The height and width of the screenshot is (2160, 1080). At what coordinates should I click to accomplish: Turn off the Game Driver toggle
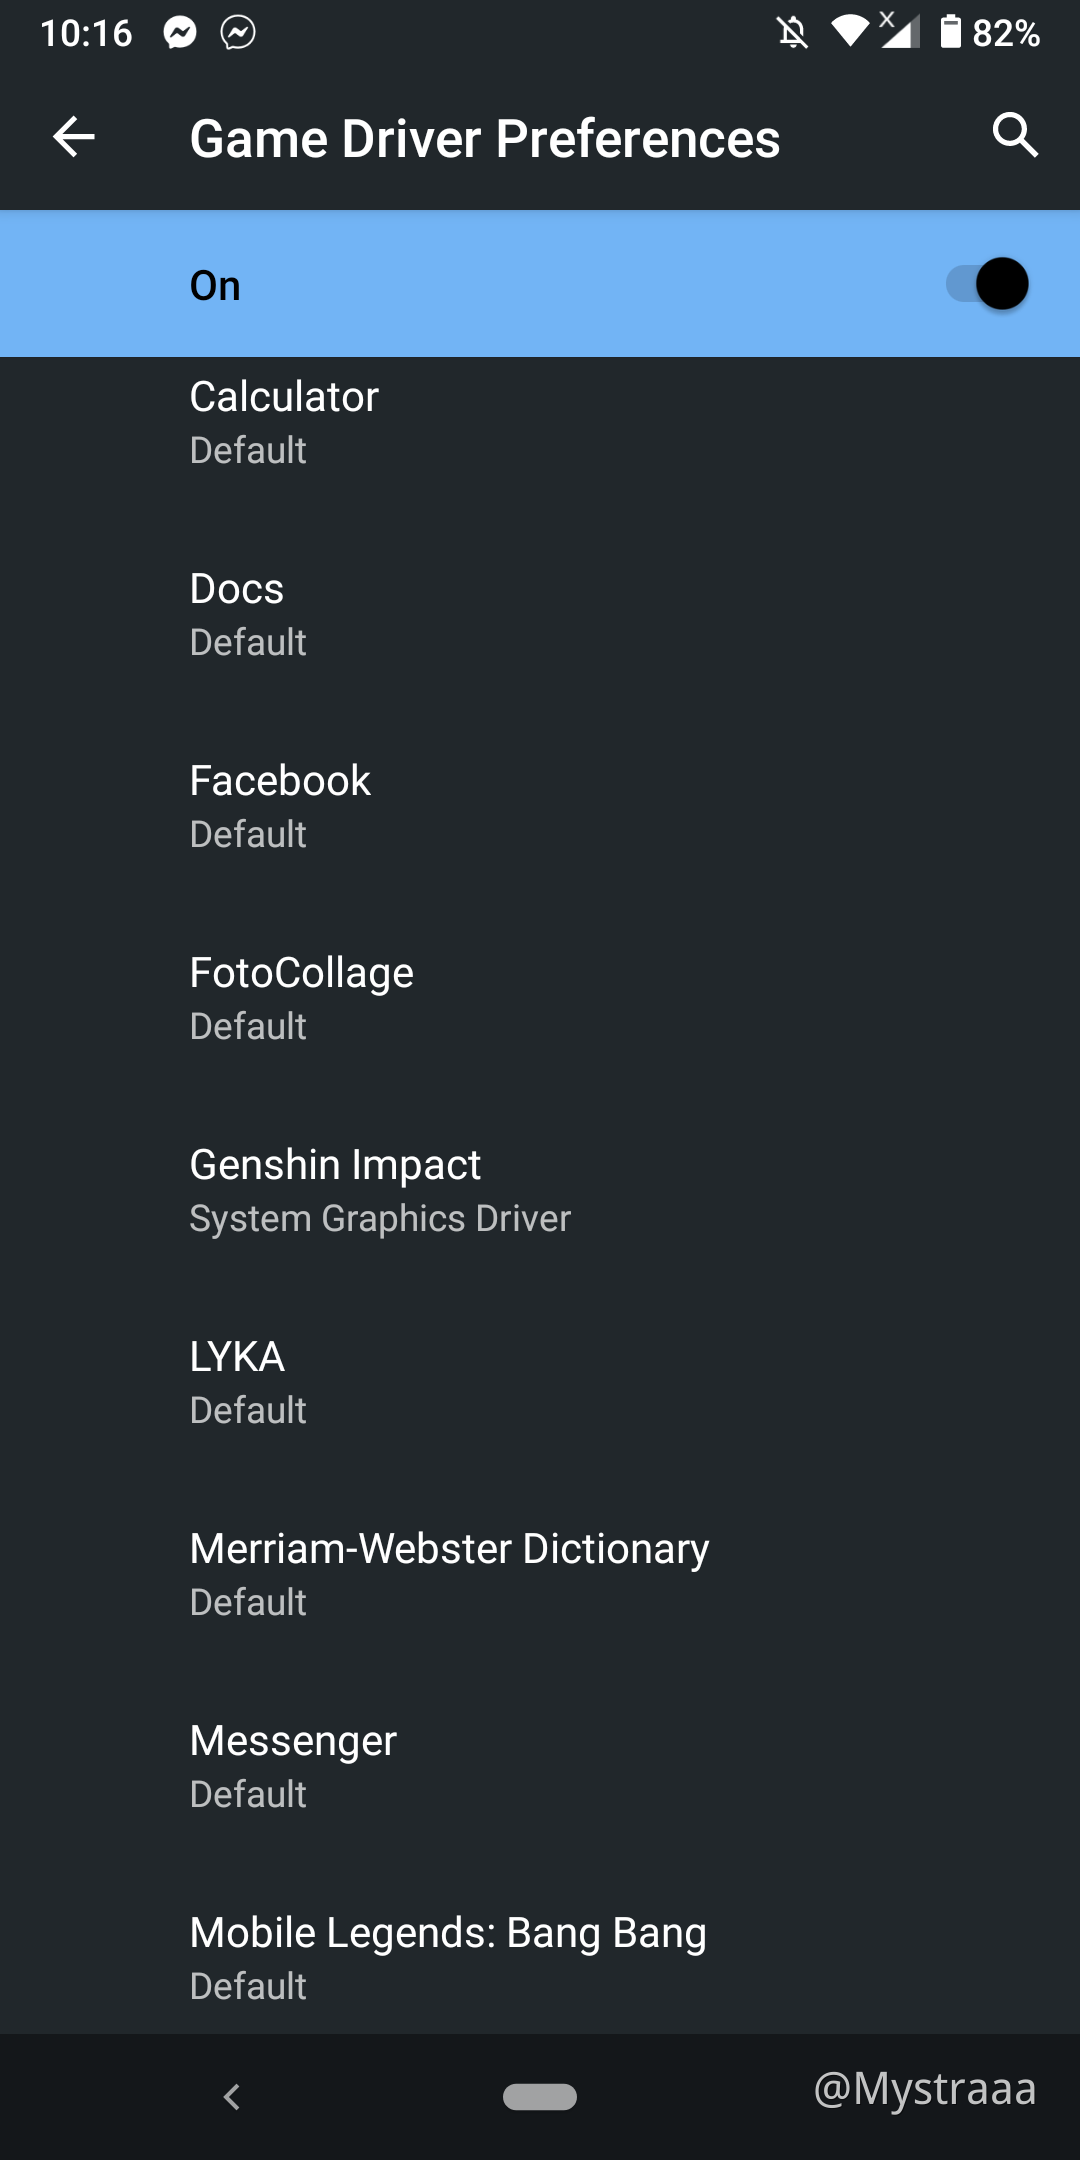[988, 285]
